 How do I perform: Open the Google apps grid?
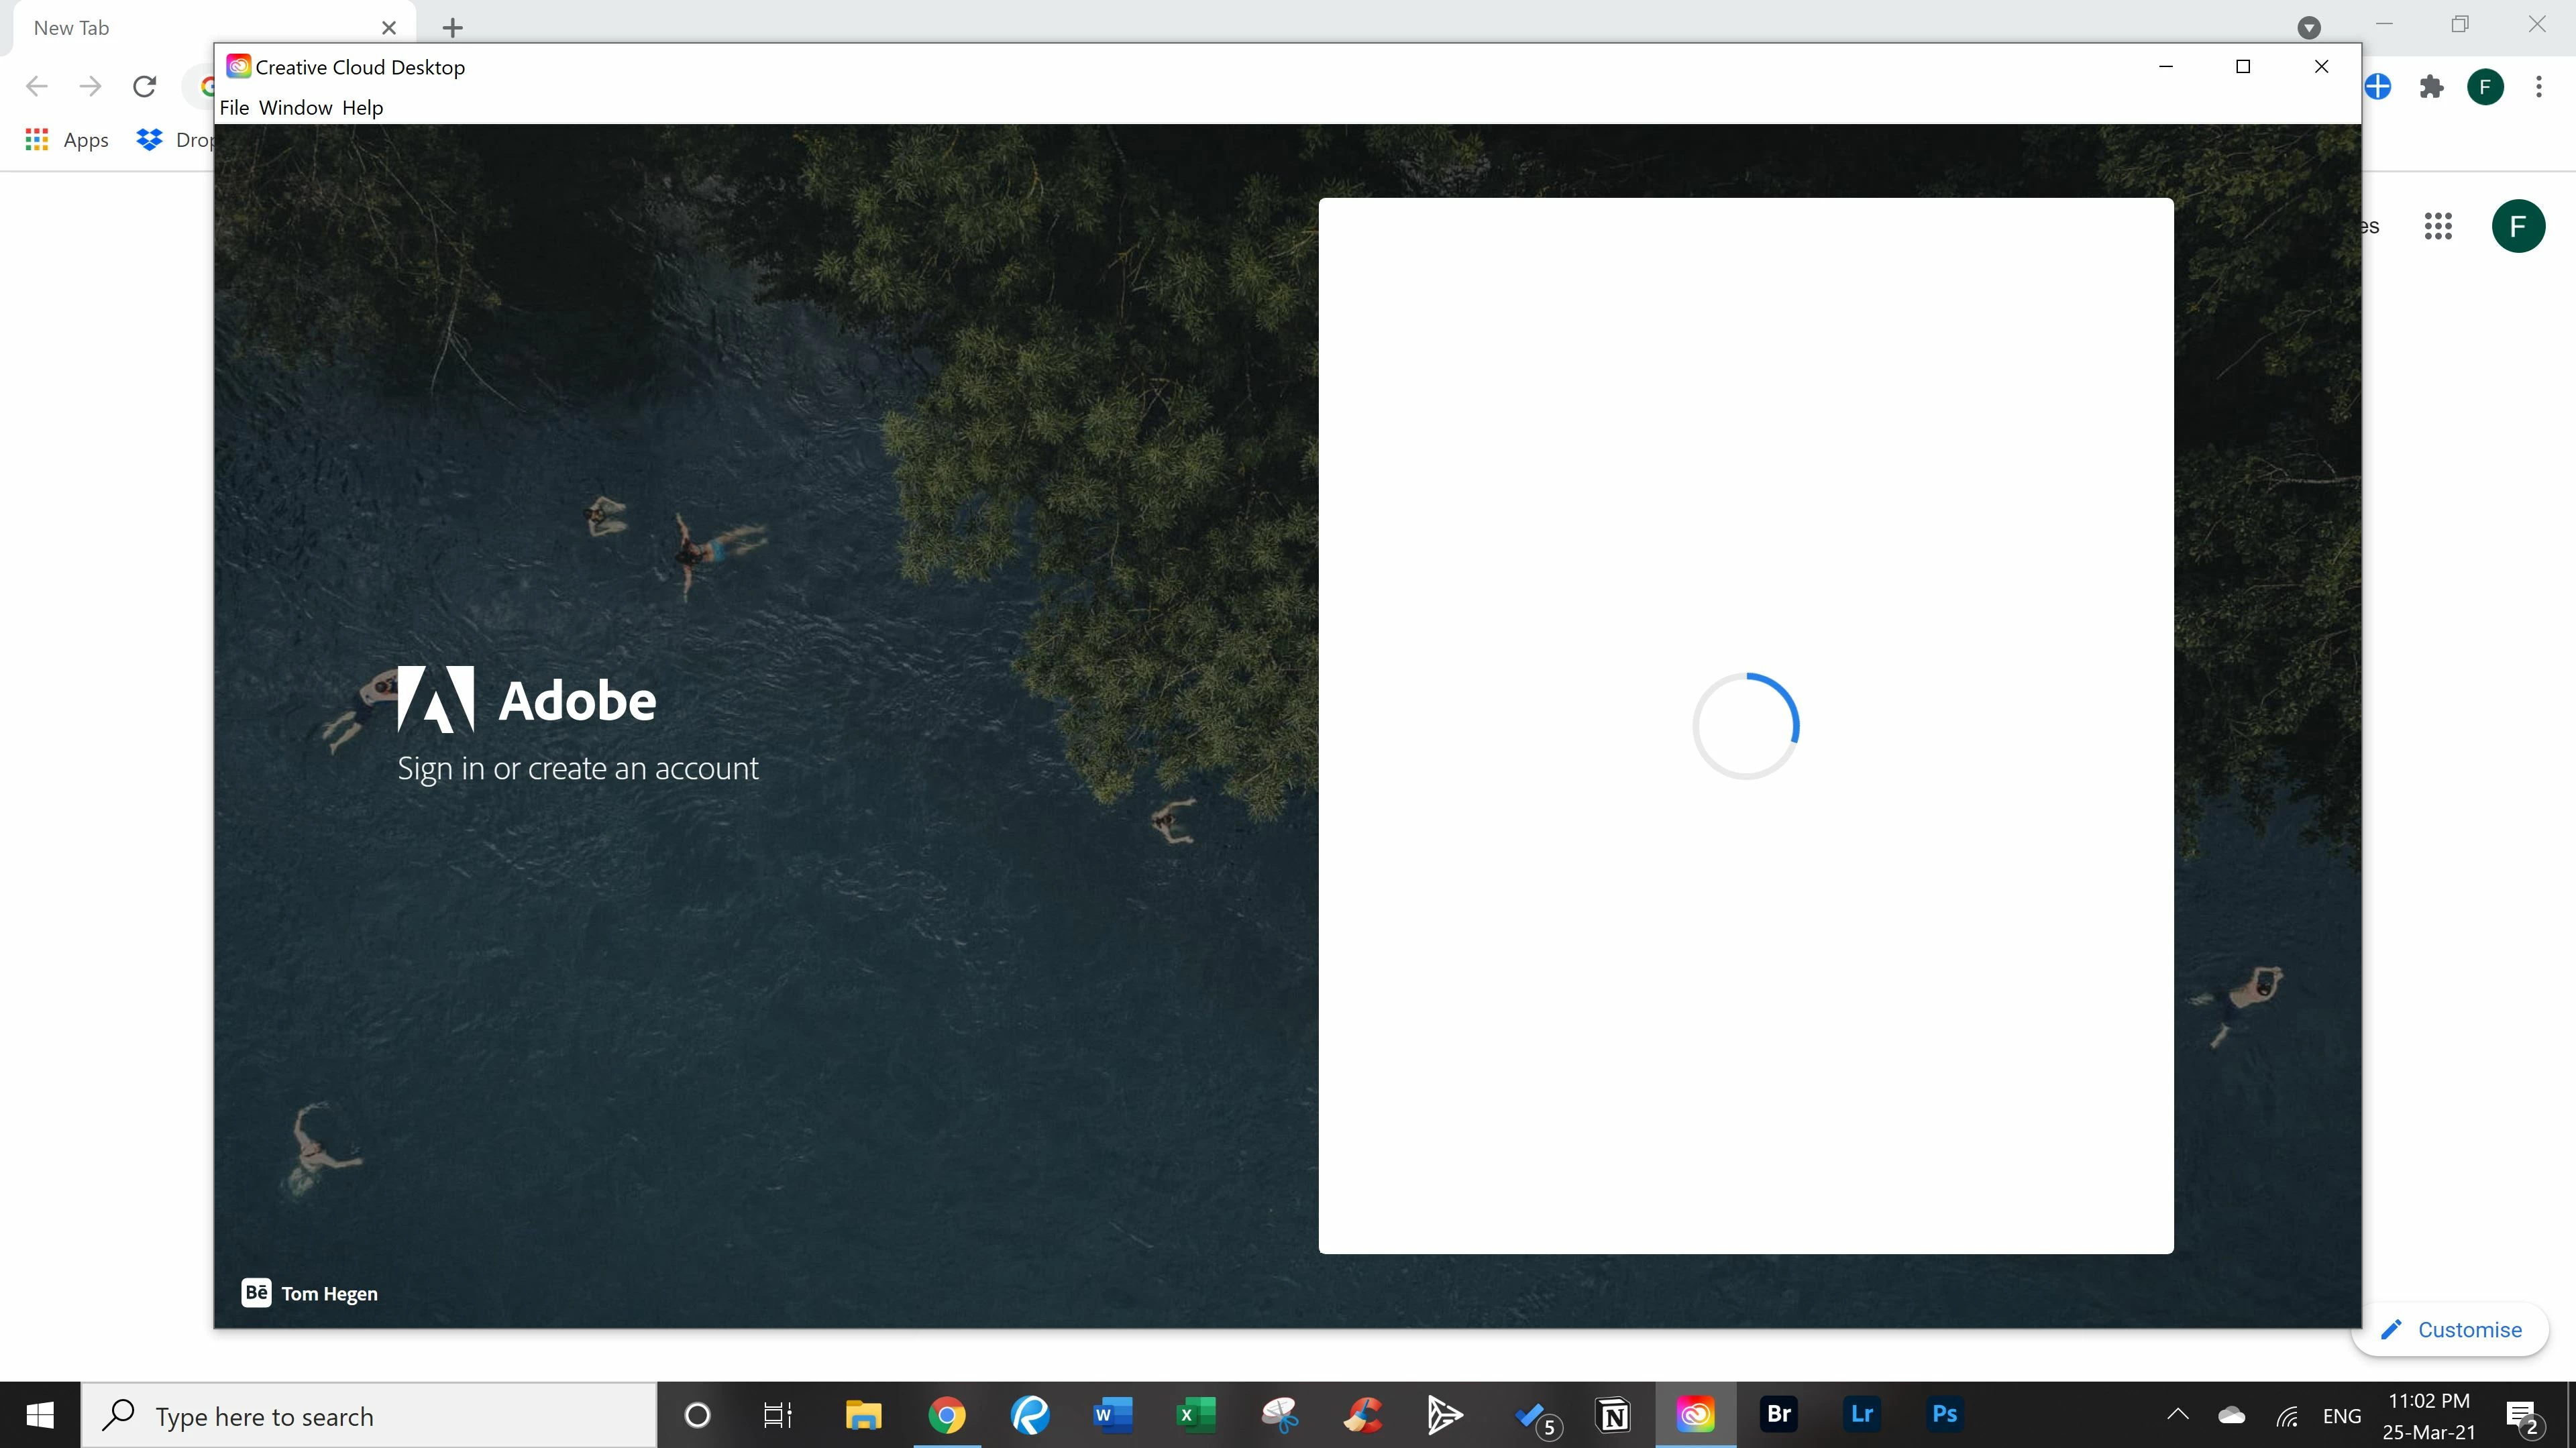(2438, 226)
